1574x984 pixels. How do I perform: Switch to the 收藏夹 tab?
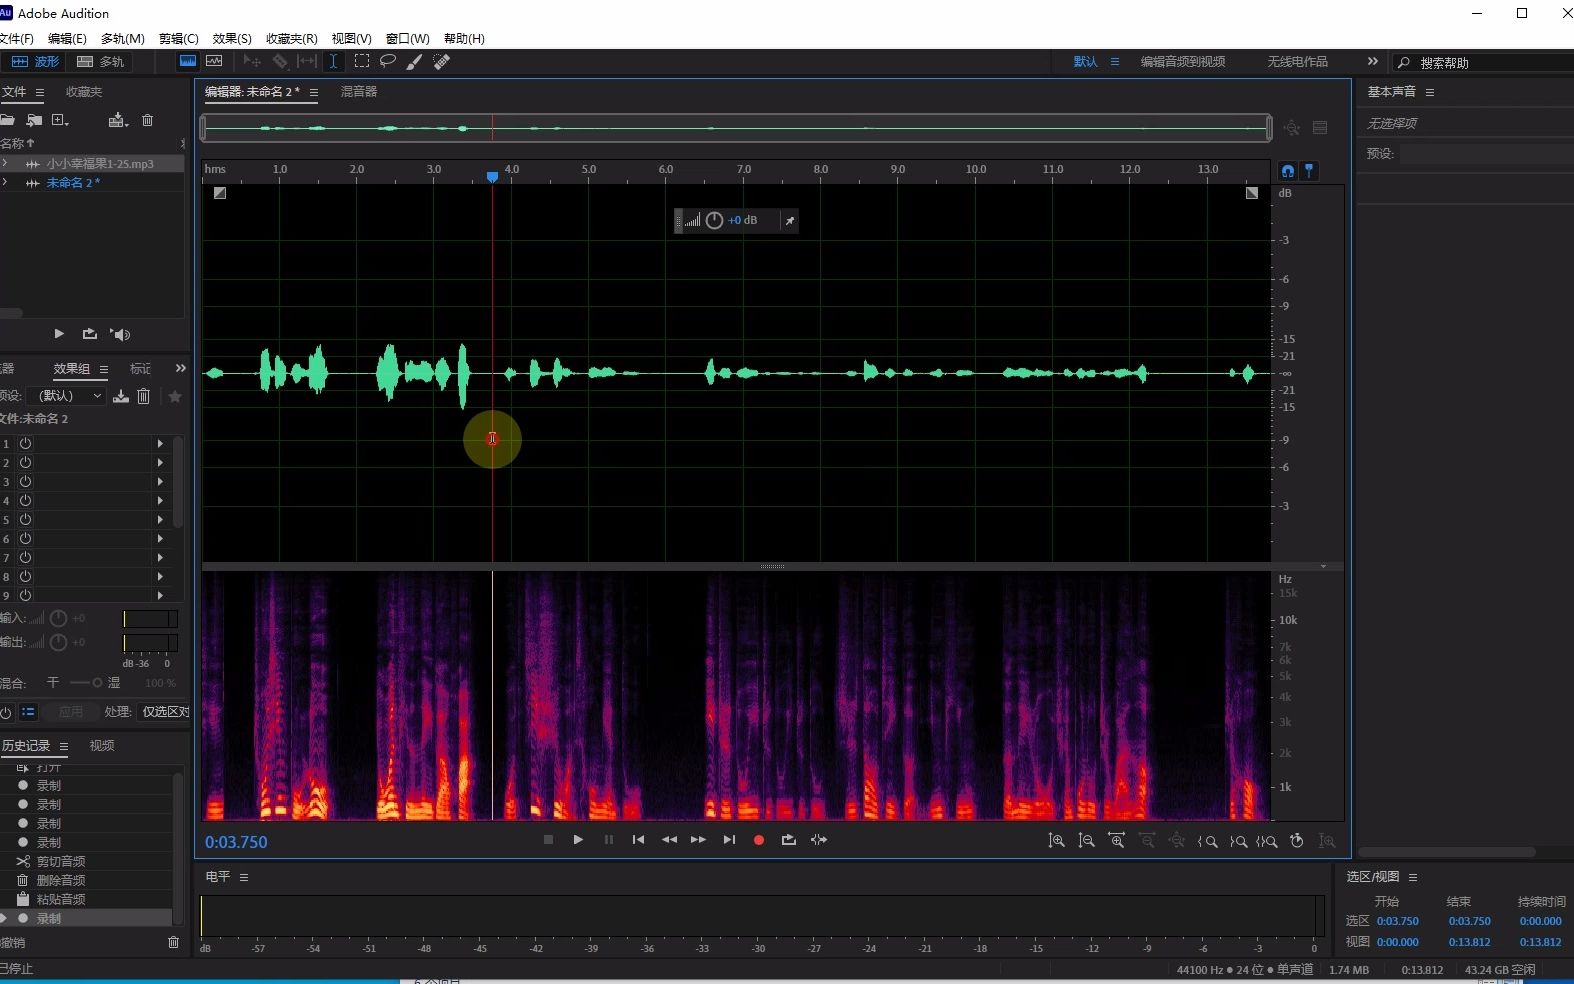(84, 92)
